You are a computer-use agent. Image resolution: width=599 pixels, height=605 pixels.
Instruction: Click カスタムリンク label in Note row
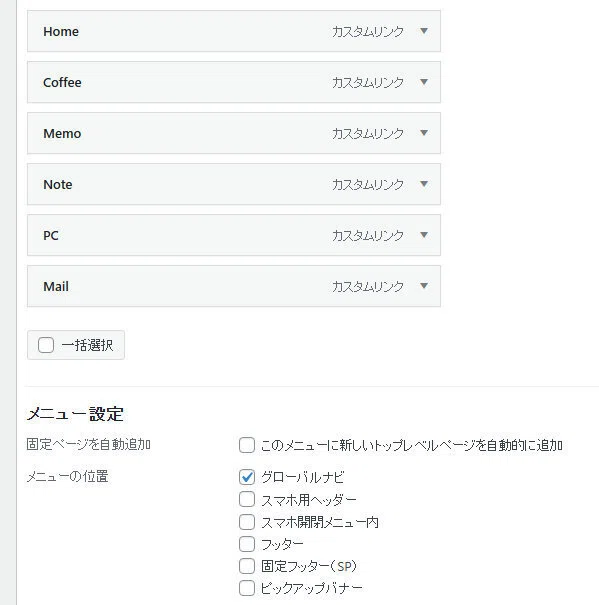point(368,184)
